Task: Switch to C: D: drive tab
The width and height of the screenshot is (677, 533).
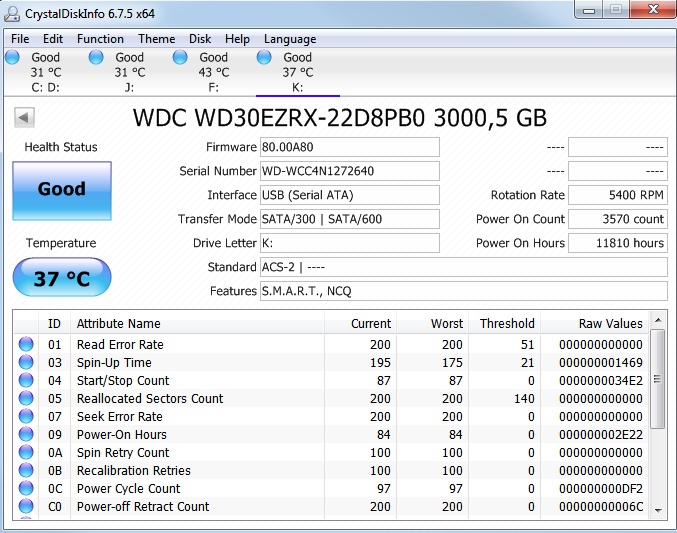Action: (x=45, y=72)
